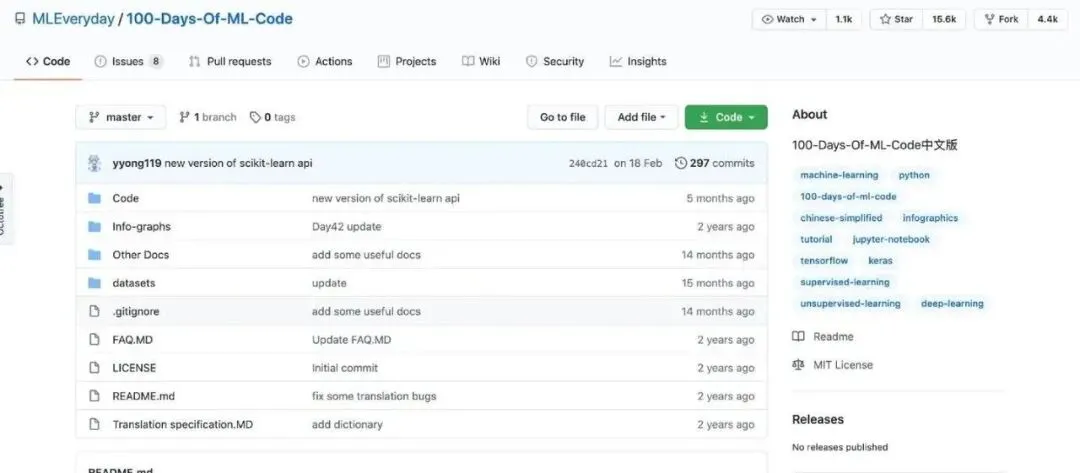Open the Other Docs folder
Screen dimensions: 1080x473
pyautogui.click(x=141, y=255)
